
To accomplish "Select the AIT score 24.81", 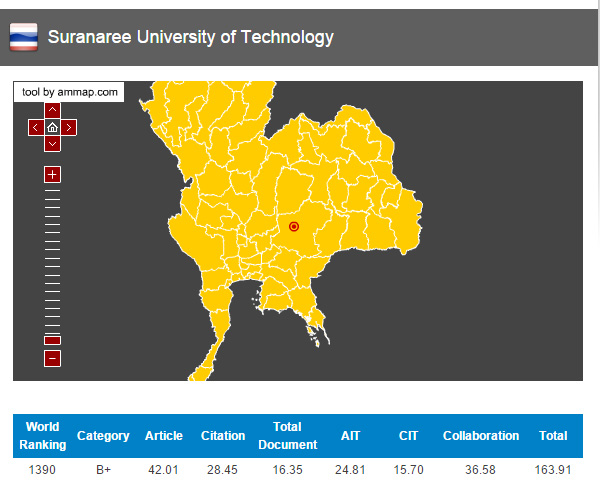I will 350,470.
